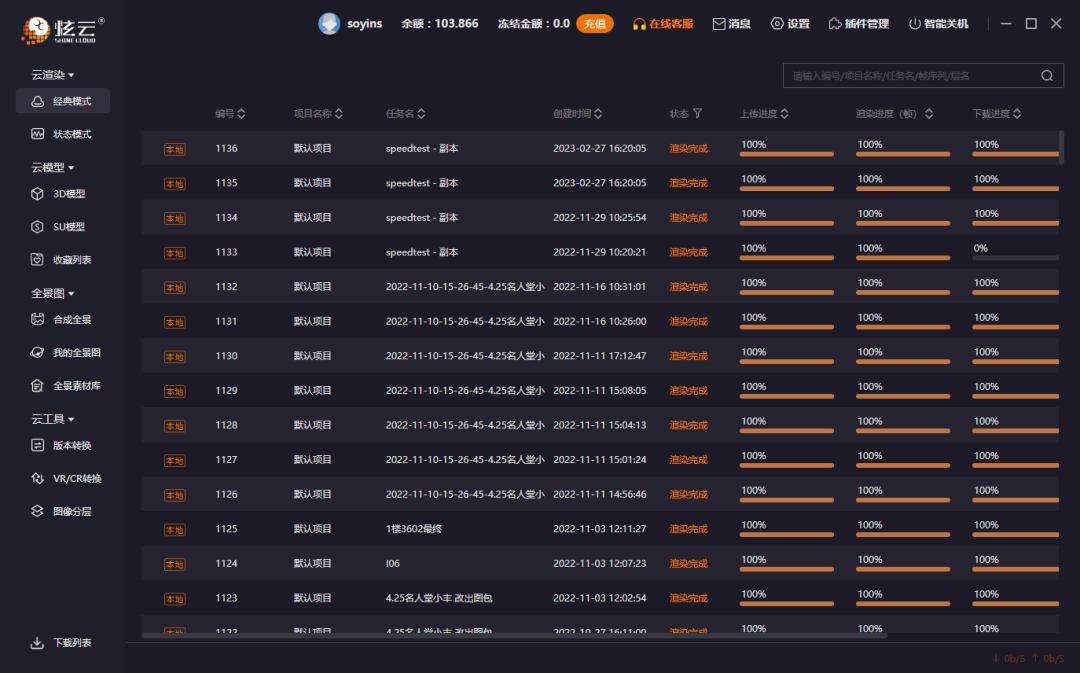Click the search magnifier icon
This screenshot has height=673, width=1080.
pyautogui.click(x=1047, y=76)
